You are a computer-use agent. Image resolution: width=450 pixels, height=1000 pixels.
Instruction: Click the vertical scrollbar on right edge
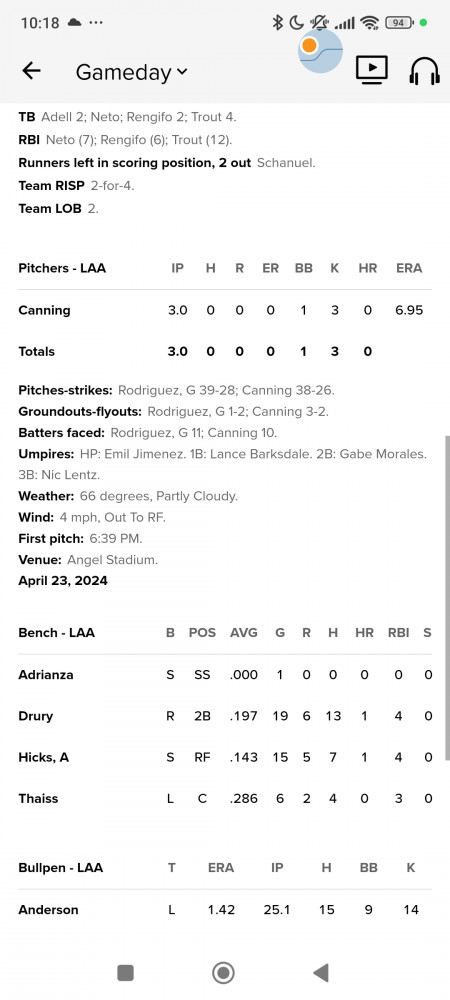click(x=447, y=598)
